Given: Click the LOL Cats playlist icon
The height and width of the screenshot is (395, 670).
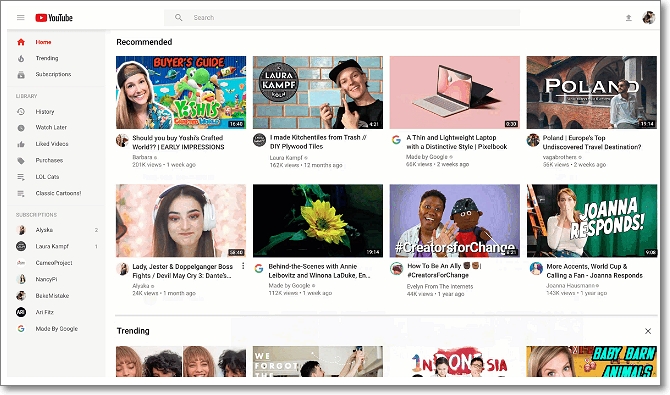Looking at the screenshot, I should (x=21, y=177).
